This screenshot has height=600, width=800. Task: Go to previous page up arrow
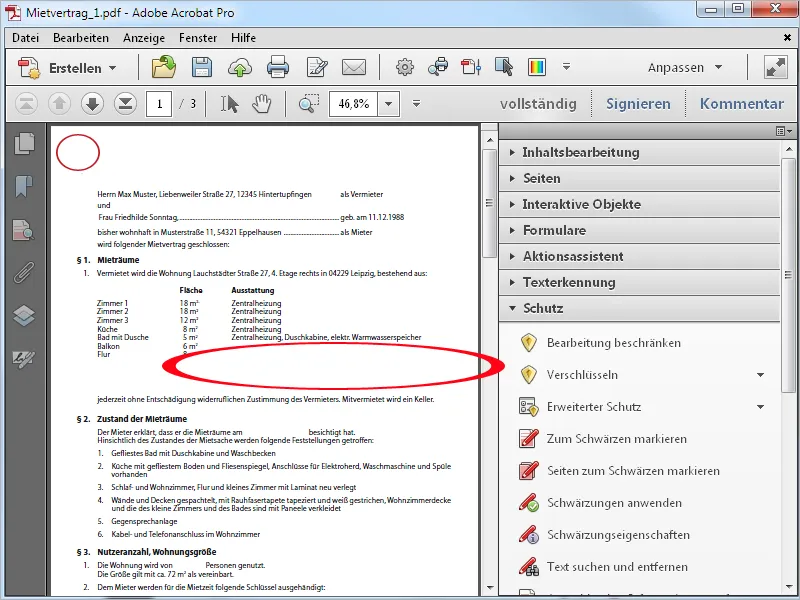pyautogui.click(x=59, y=104)
